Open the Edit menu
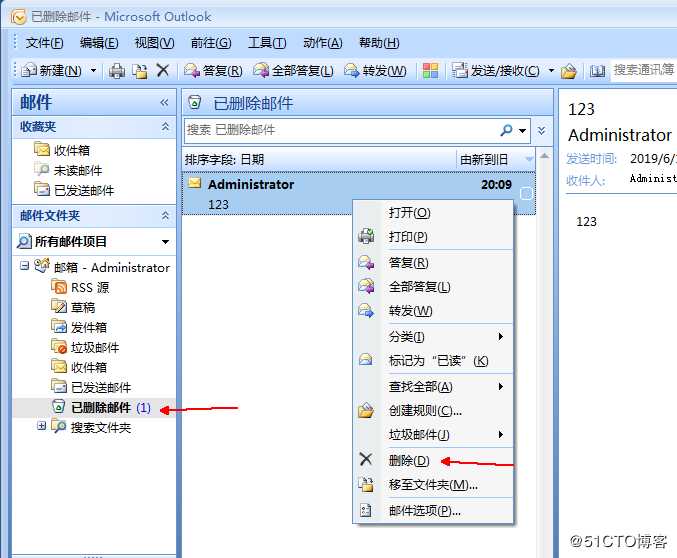Viewport: 677px width, 558px height. 99,43
